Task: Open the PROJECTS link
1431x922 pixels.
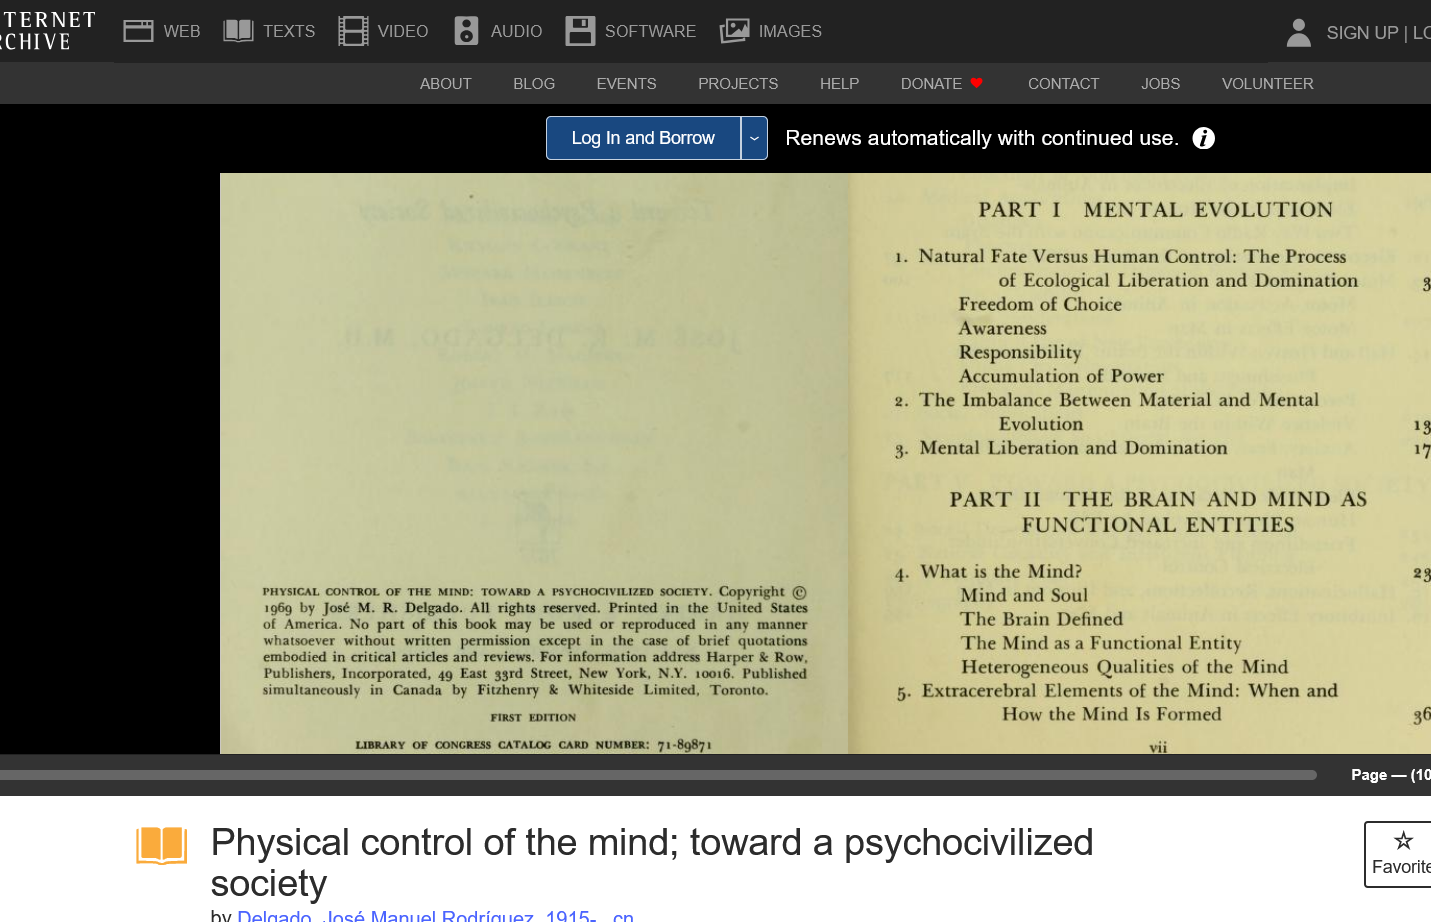Action: (738, 84)
